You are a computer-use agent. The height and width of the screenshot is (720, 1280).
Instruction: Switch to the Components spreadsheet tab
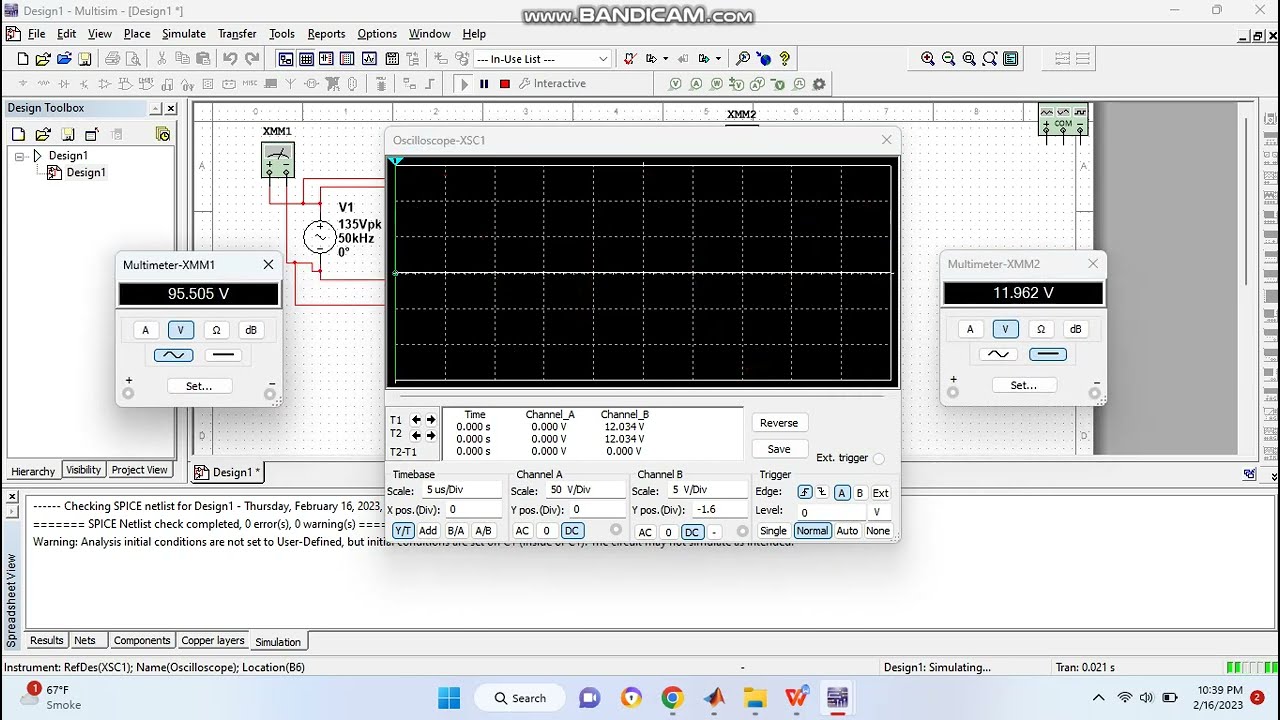142,641
